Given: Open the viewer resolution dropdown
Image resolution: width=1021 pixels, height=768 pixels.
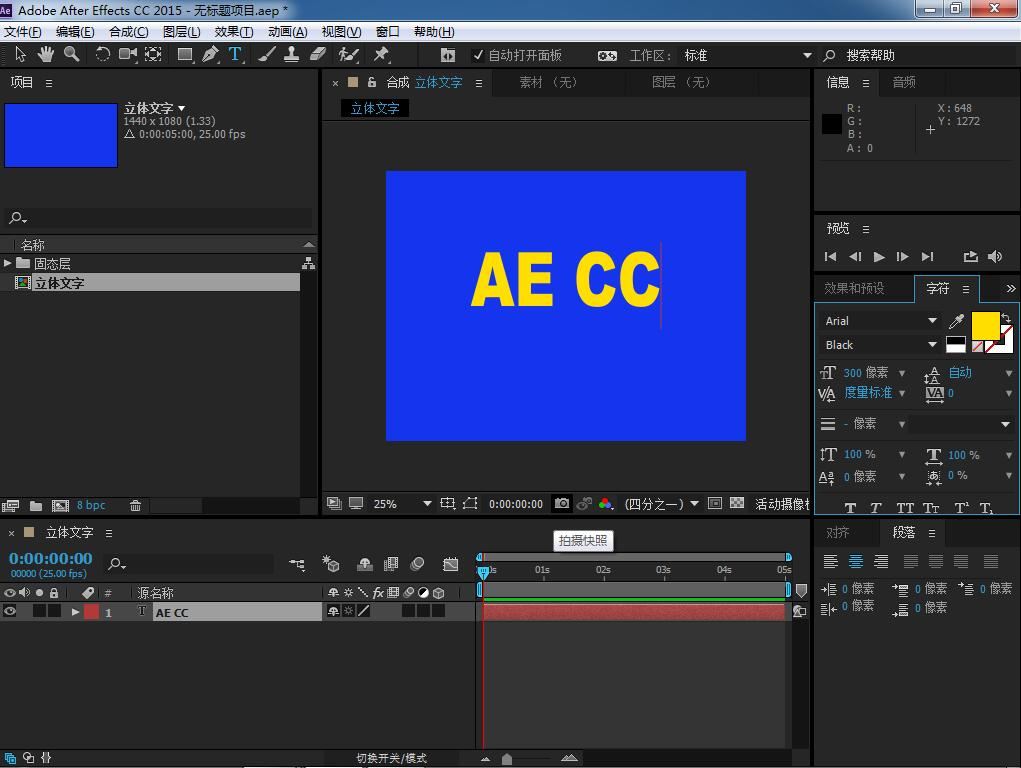Looking at the screenshot, I should (694, 504).
